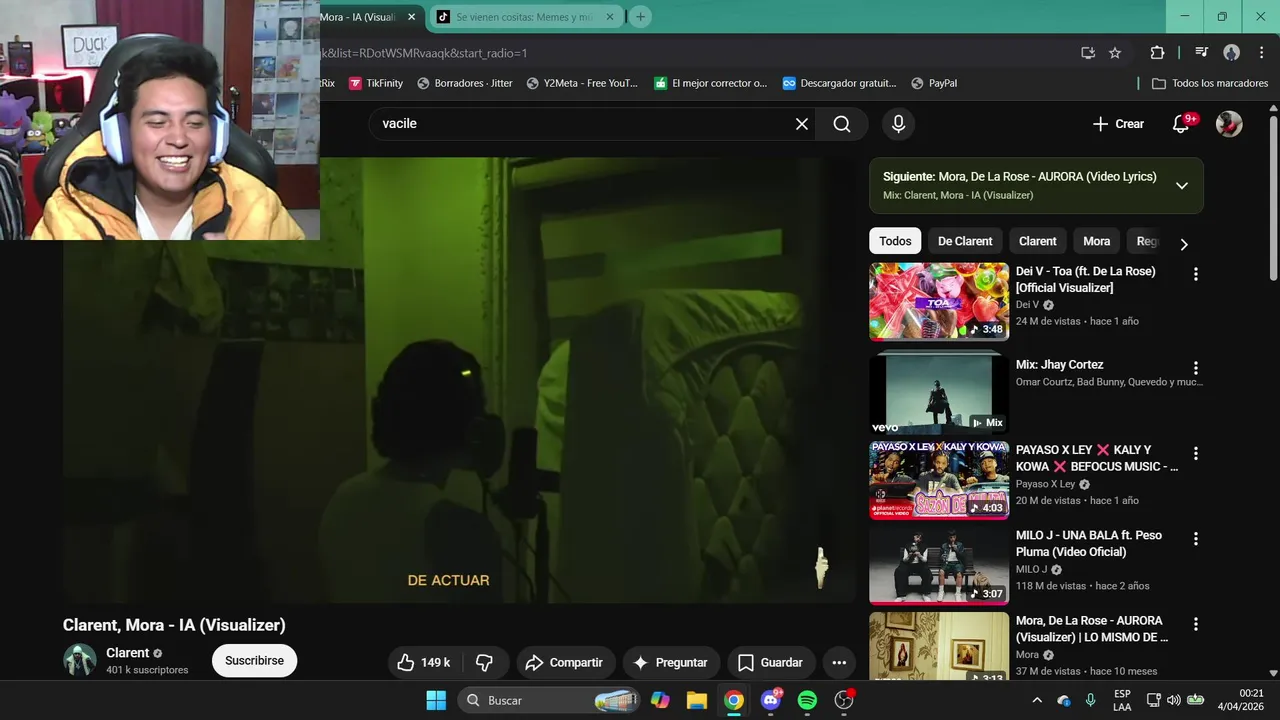1280x720 pixels.
Task: Dislike the video with thumbs down
Action: point(485,662)
